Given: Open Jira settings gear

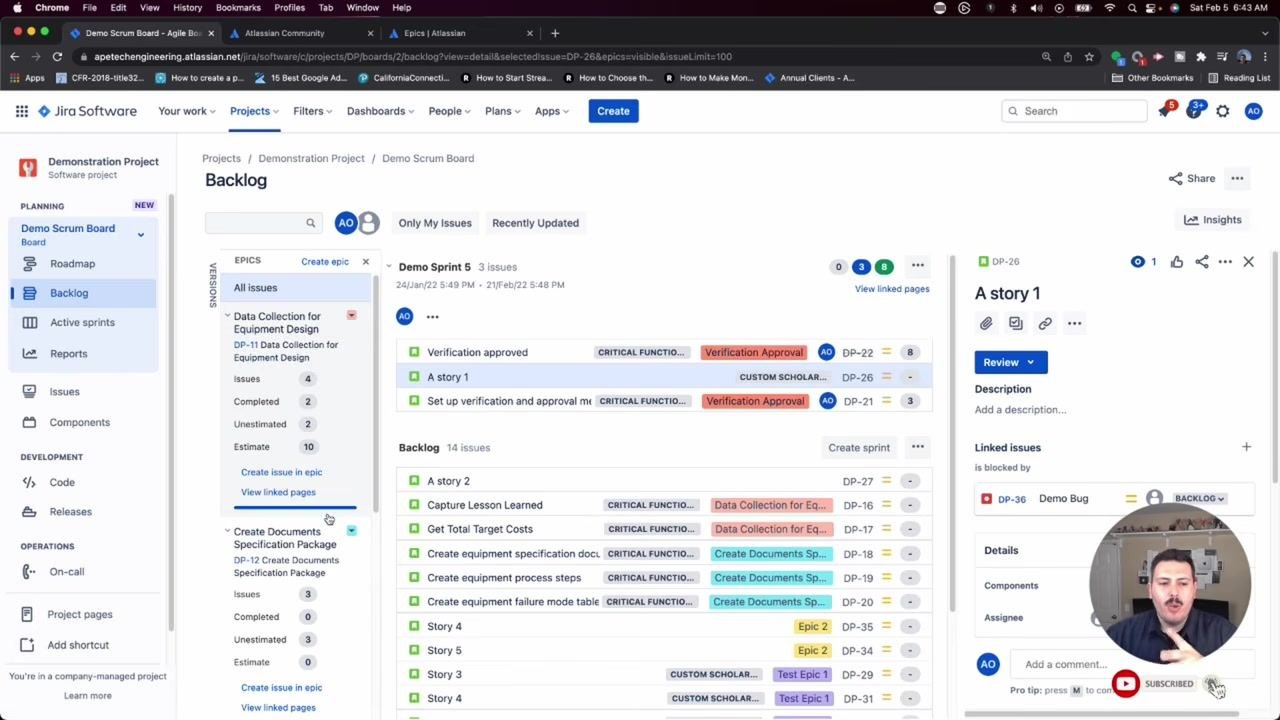Looking at the screenshot, I should [1223, 111].
